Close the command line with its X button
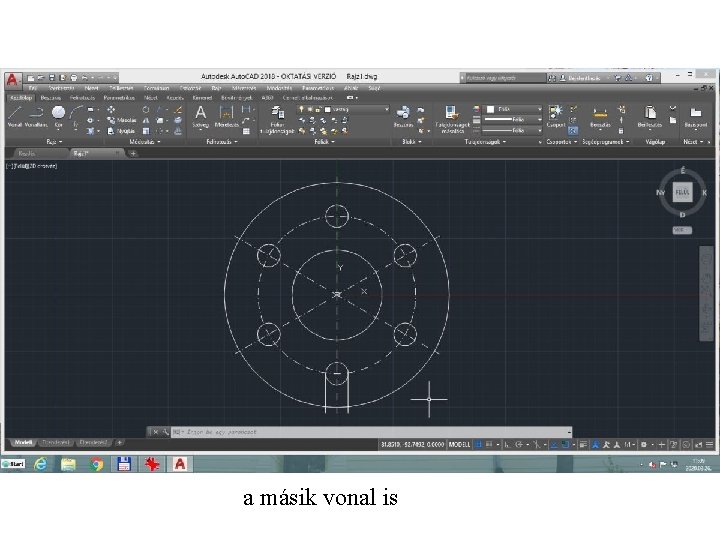The image size is (720, 540). pos(156,432)
